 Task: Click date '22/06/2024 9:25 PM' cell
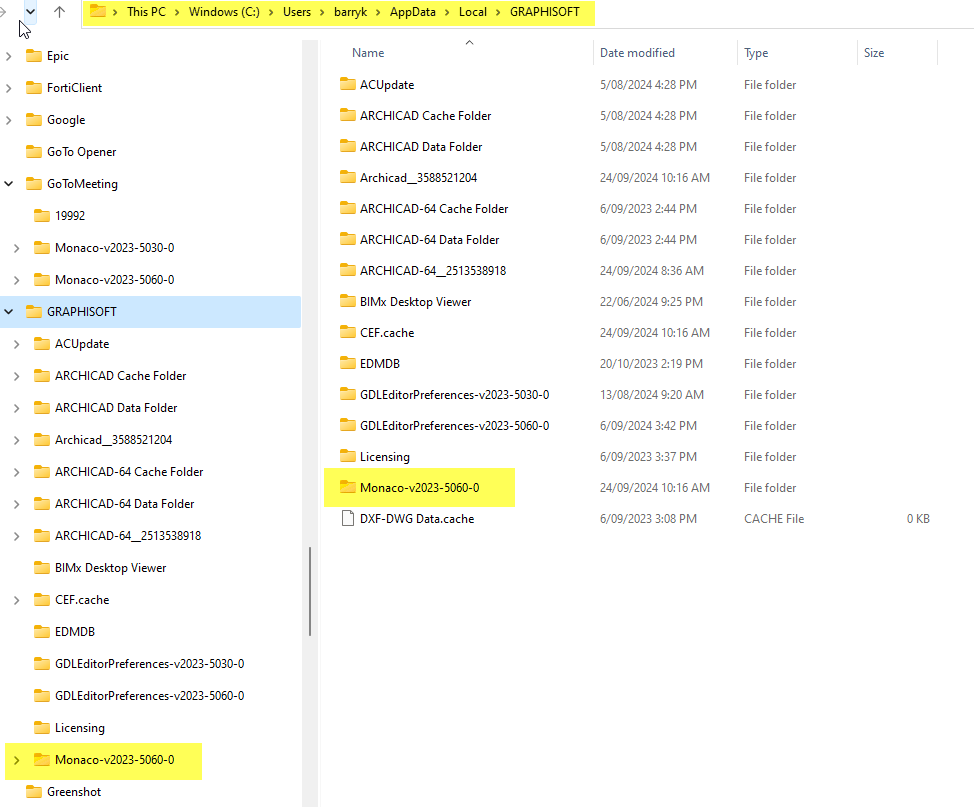pyautogui.click(x=651, y=302)
